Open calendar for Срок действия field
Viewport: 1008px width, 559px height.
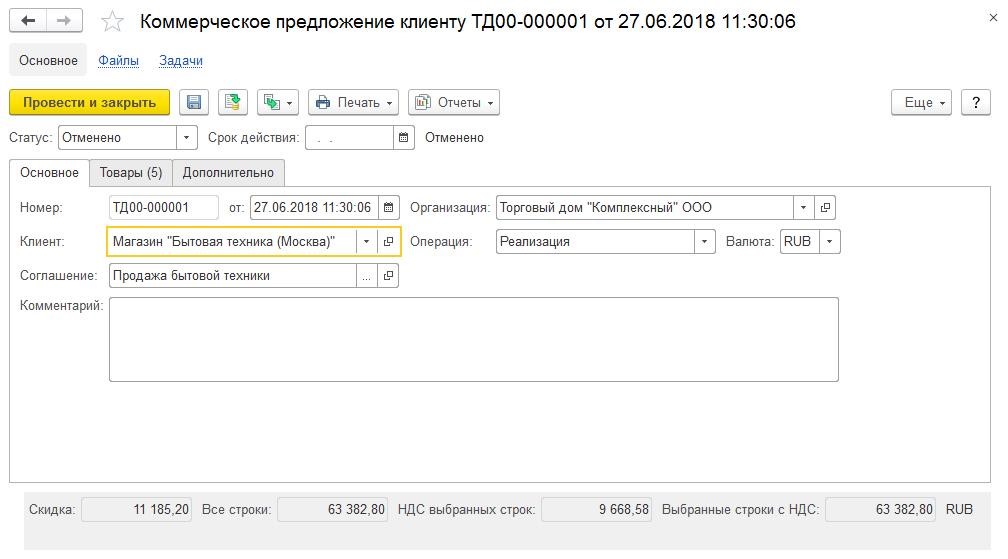404,138
